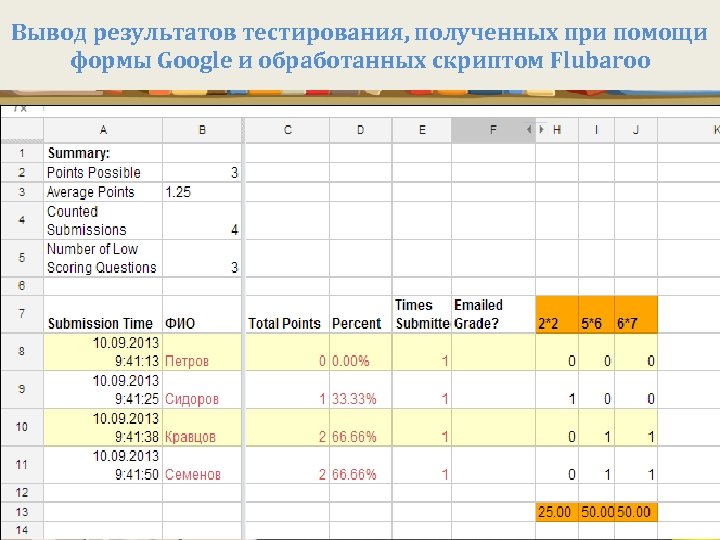Screen dimensions: 720x540
Task: Click the 'Percent' header cell
Action: [360, 315]
